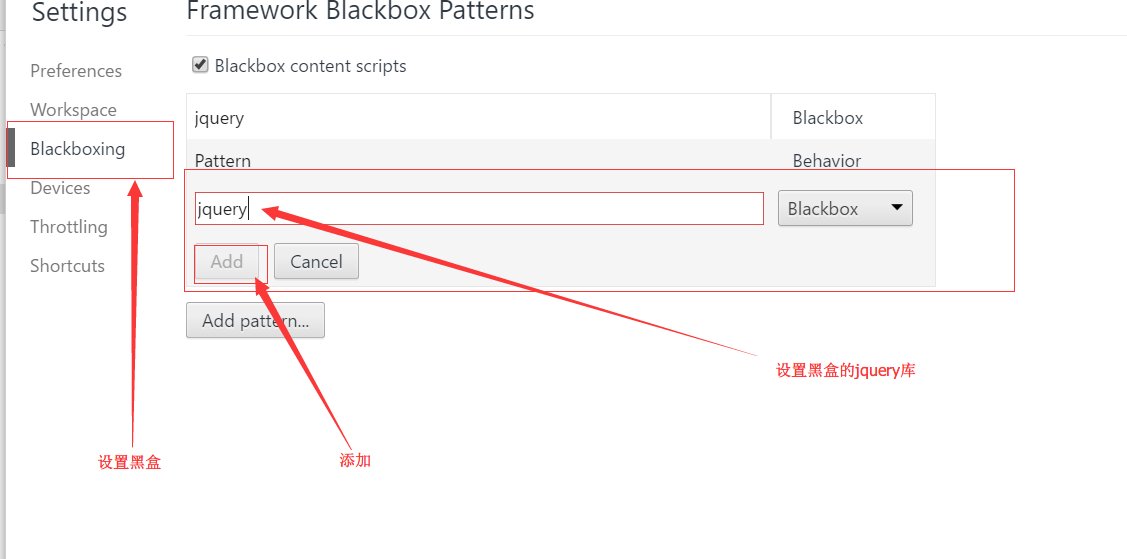The width and height of the screenshot is (1127, 559).
Task: Open the Preferences settings tab
Action: [76, 71]
